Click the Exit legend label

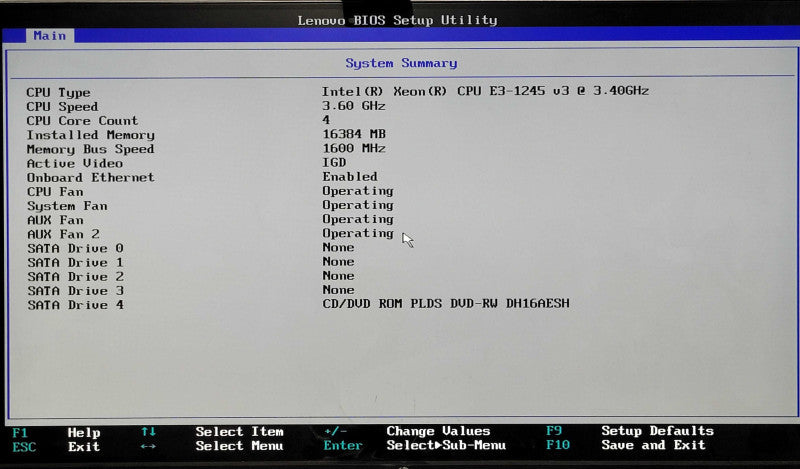click(84, 447)
